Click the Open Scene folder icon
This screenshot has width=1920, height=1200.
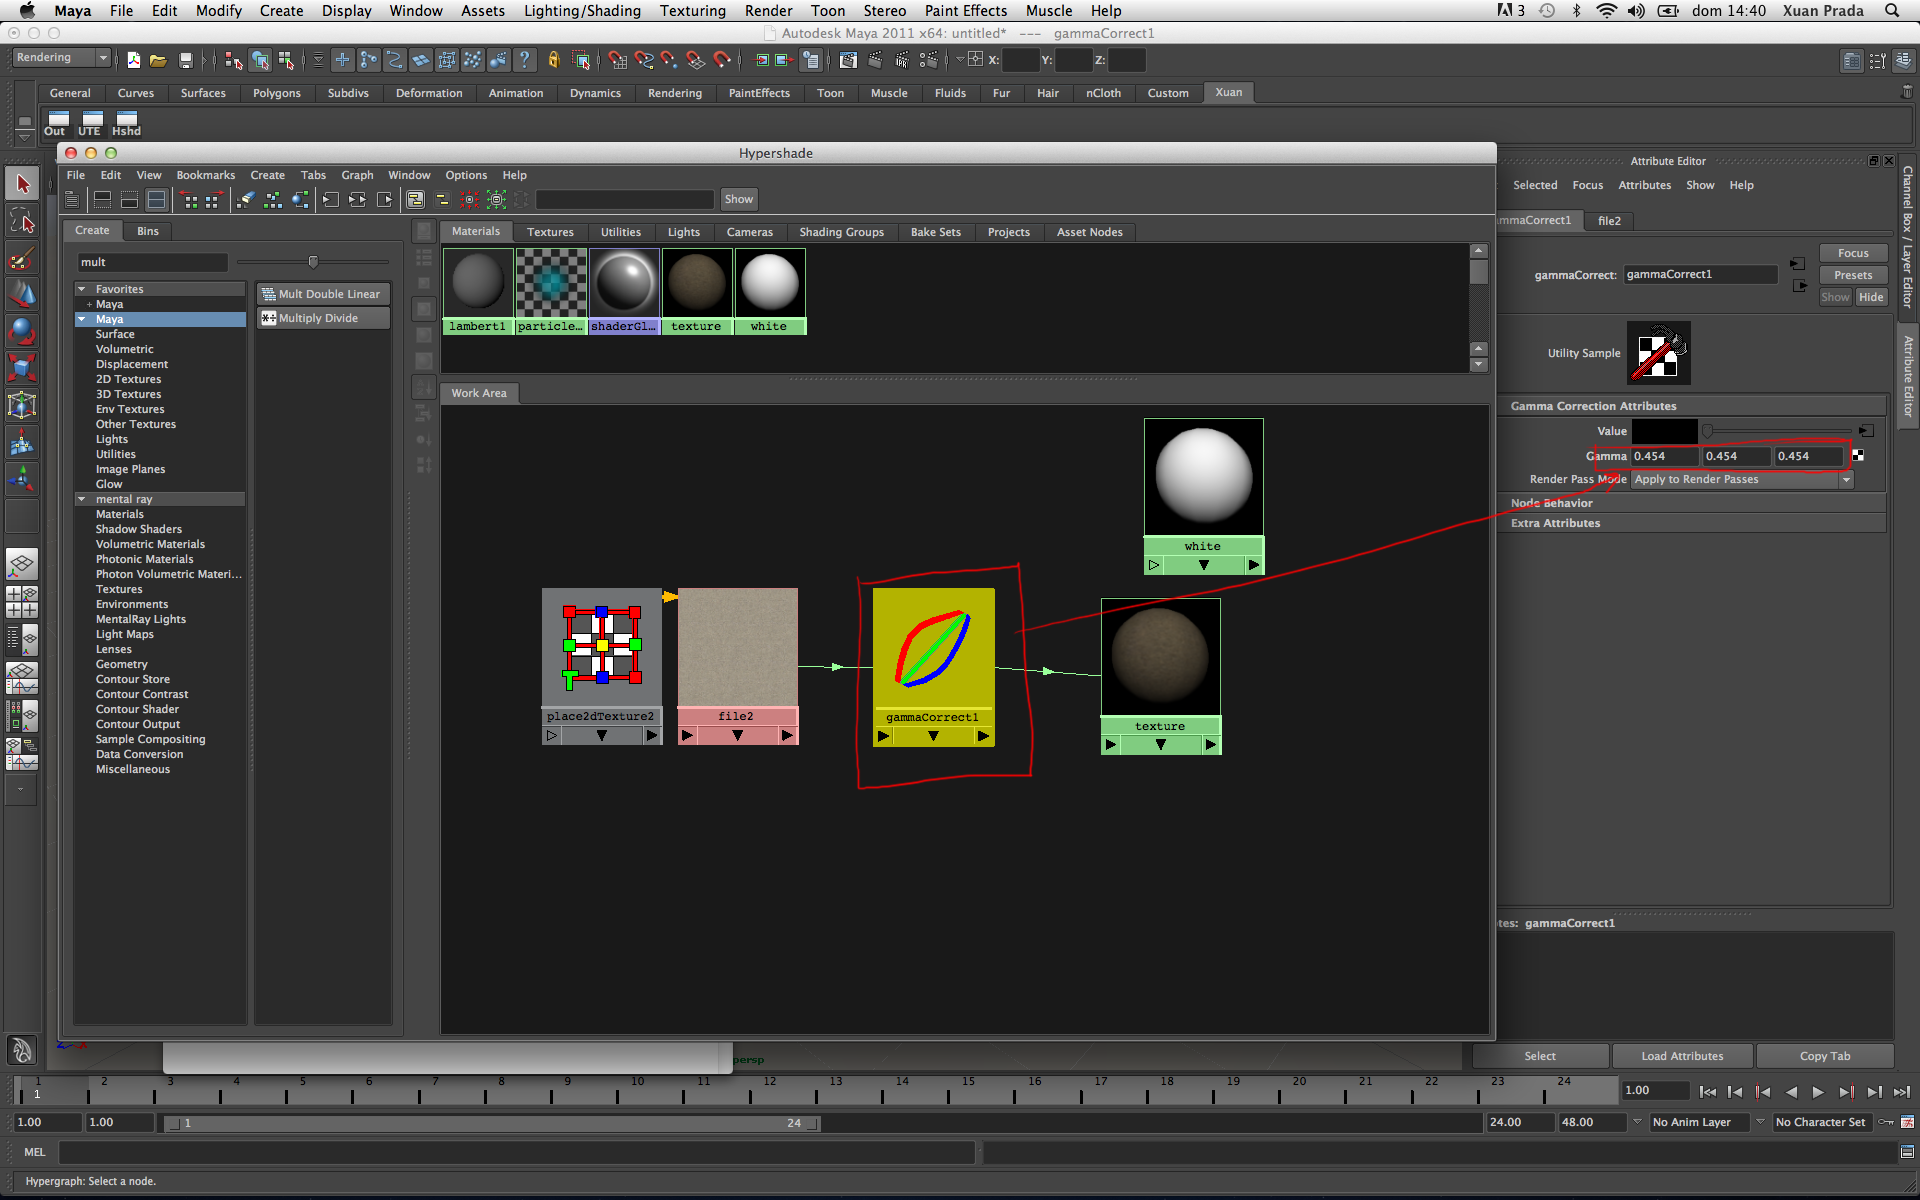click(158, 61)
